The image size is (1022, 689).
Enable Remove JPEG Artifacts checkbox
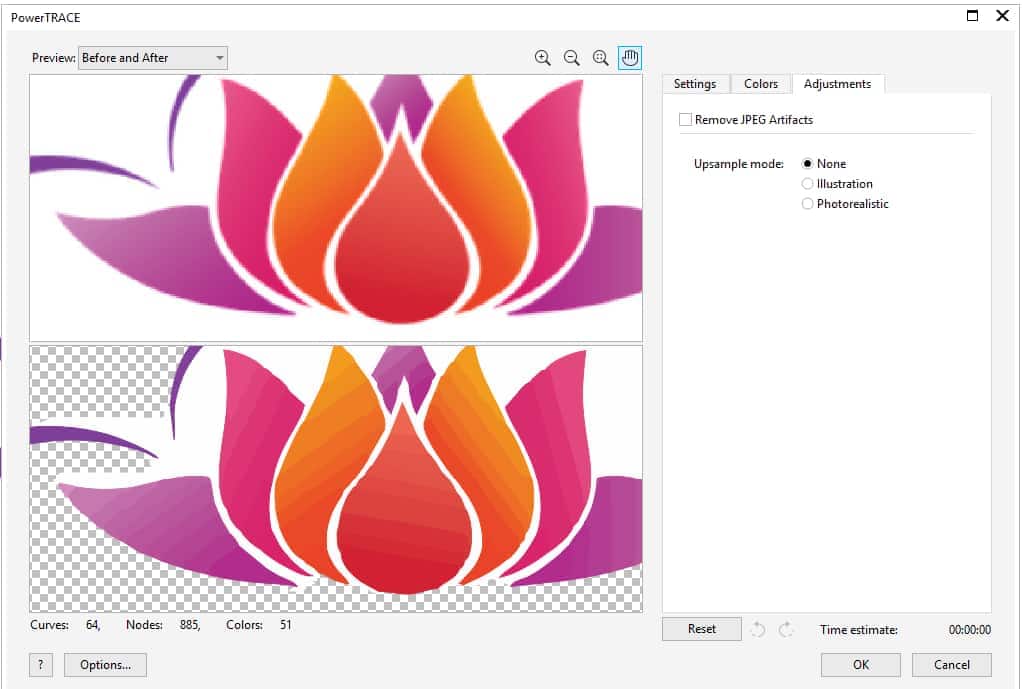pyautogui.click(x=685, y=120)
